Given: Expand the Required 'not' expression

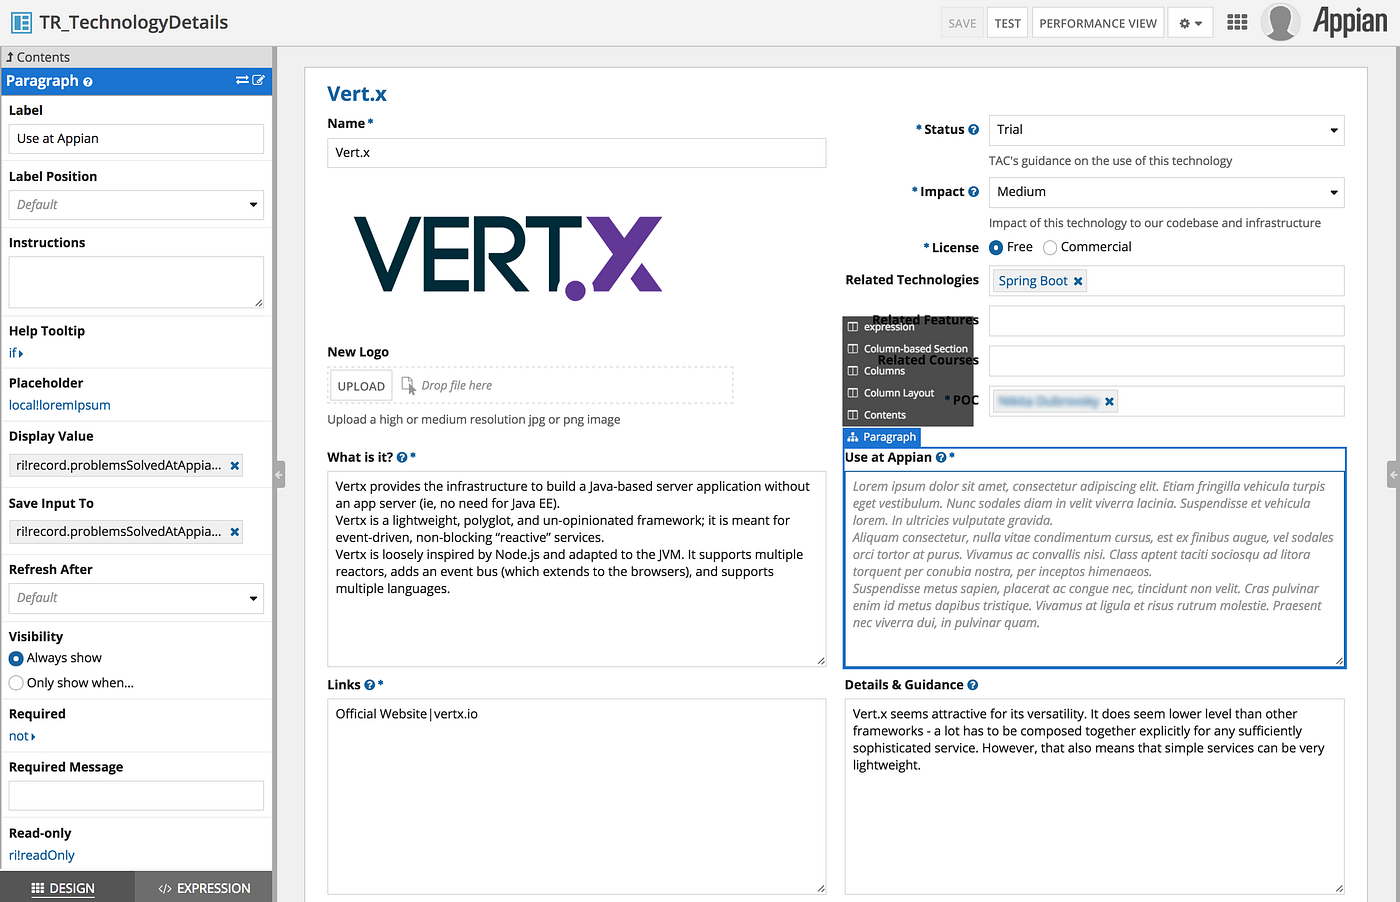Looking at the screenshot, I should point(22,737).
